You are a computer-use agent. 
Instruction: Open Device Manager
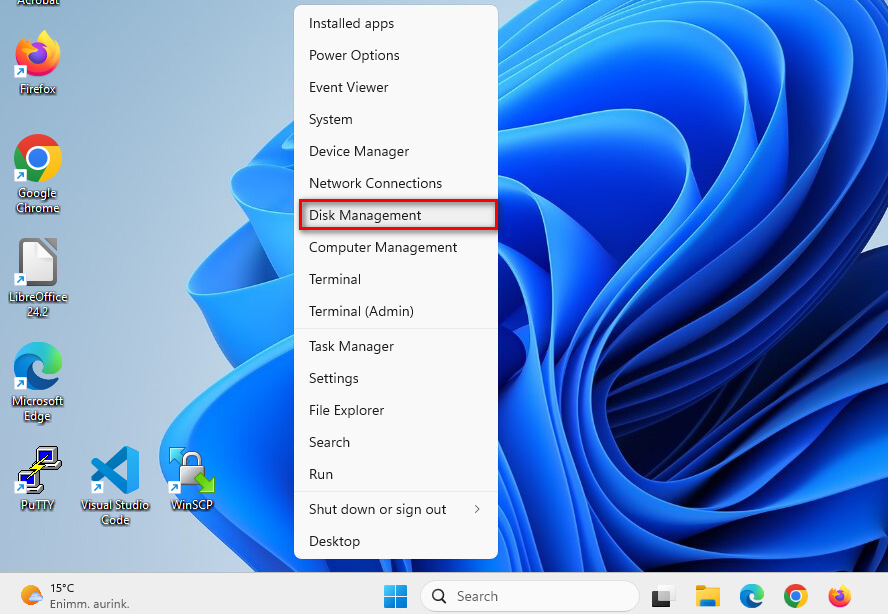click(x=358, y=151)
